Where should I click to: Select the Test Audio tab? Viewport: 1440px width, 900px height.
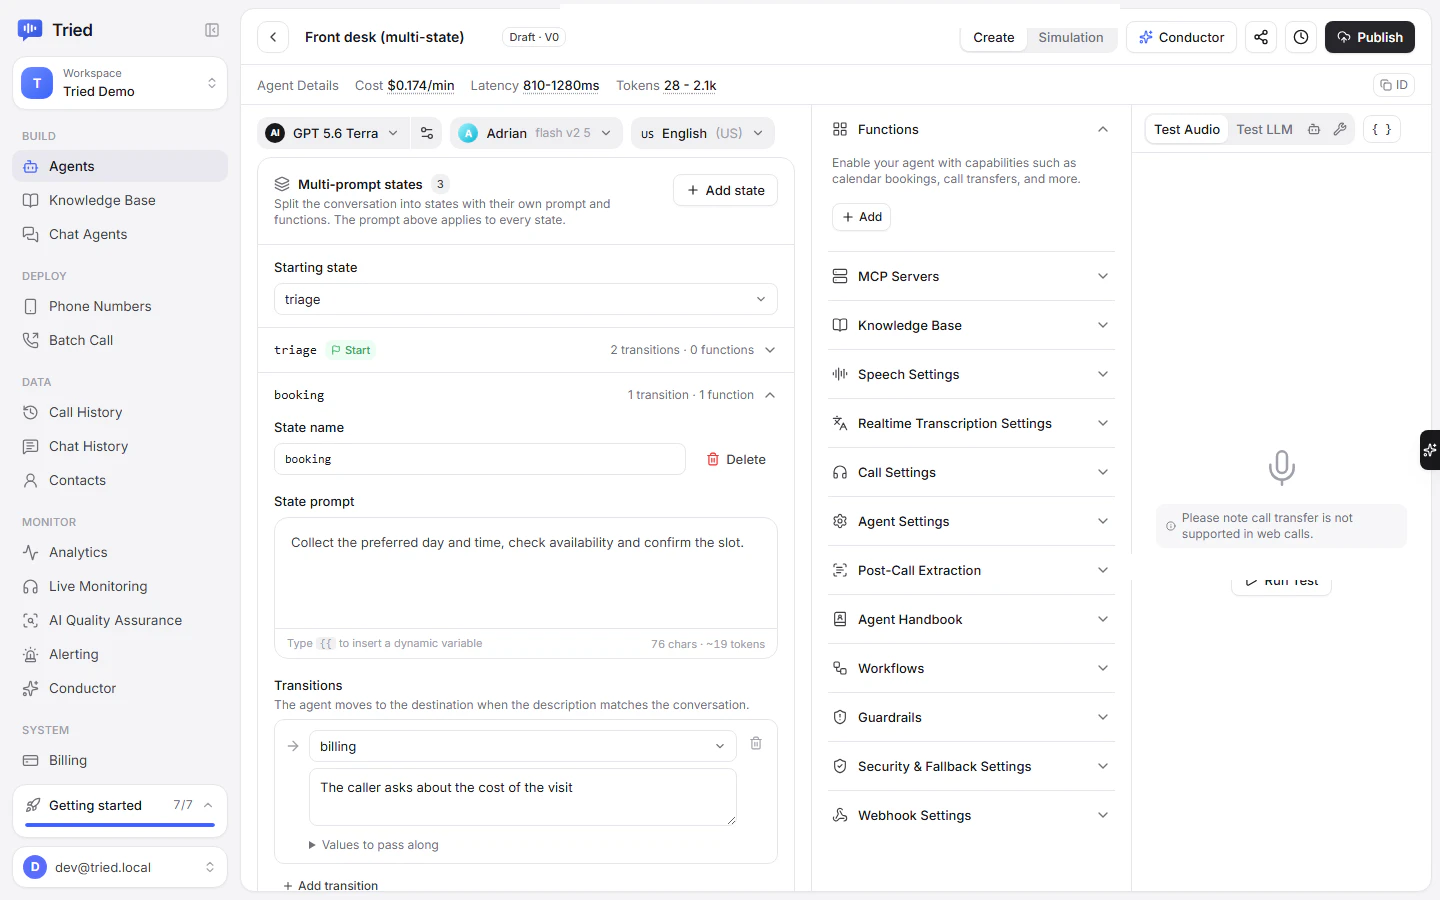coord(1187,129)
